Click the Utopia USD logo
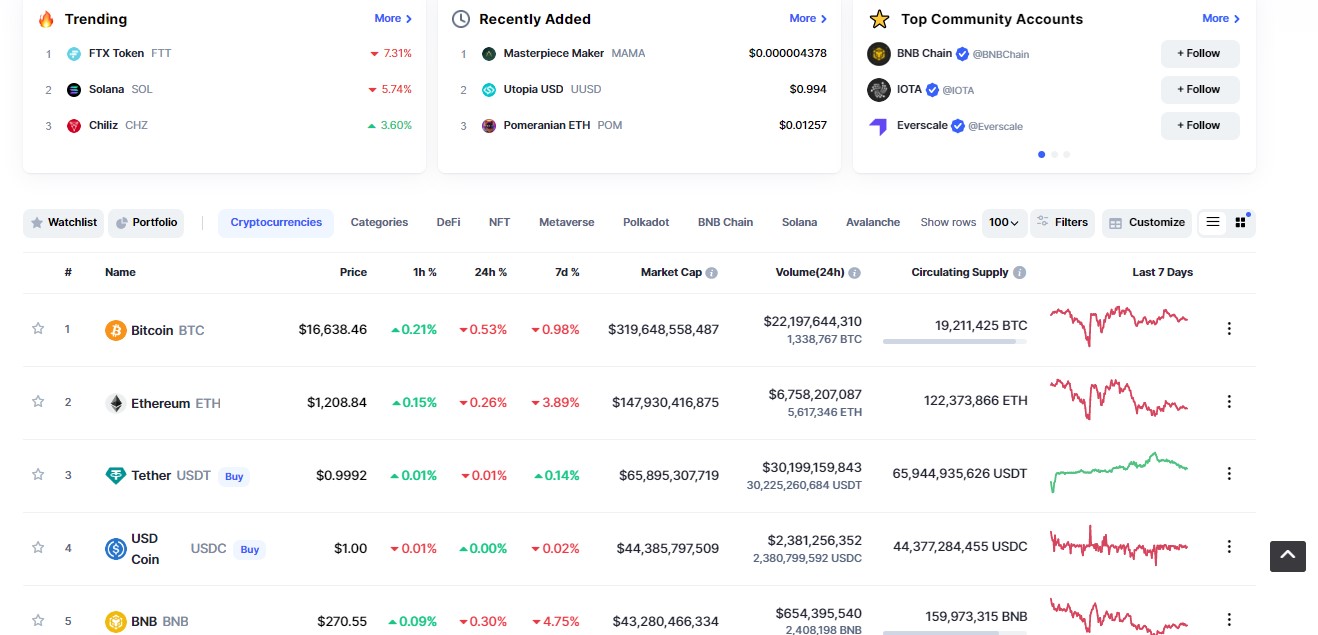Viewport: 1318px width, 635px height. [x=489, y=89]
